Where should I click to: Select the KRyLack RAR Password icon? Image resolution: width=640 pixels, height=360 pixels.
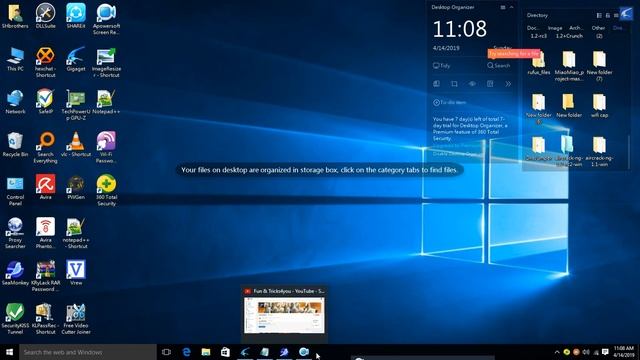pos(45,276)
